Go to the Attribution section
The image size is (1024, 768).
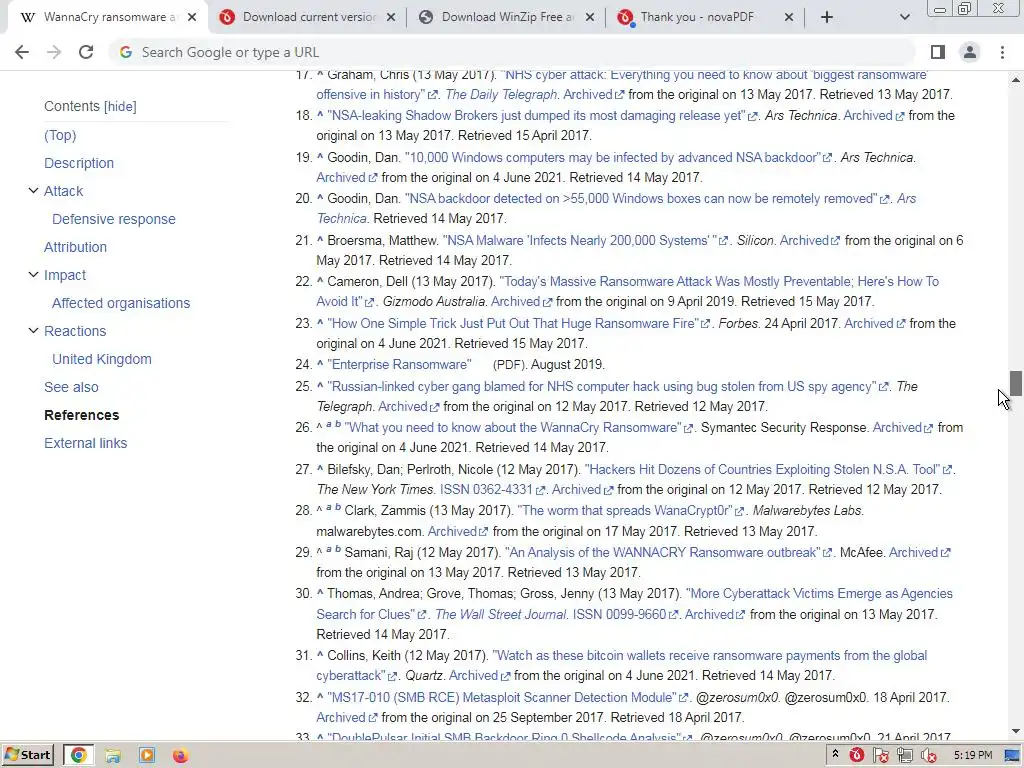[x=75, y=248]
